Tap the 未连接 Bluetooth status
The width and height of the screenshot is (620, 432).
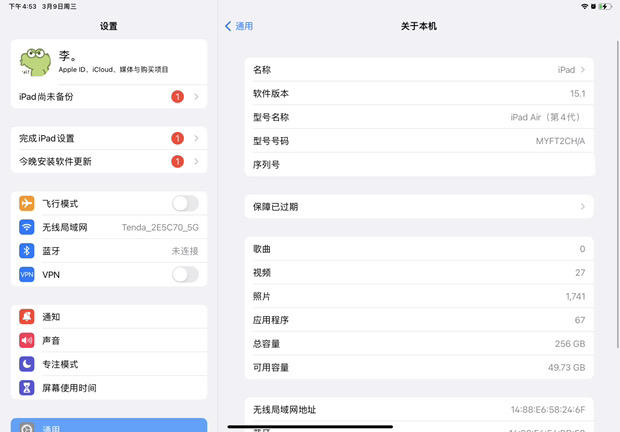[185, 251]
